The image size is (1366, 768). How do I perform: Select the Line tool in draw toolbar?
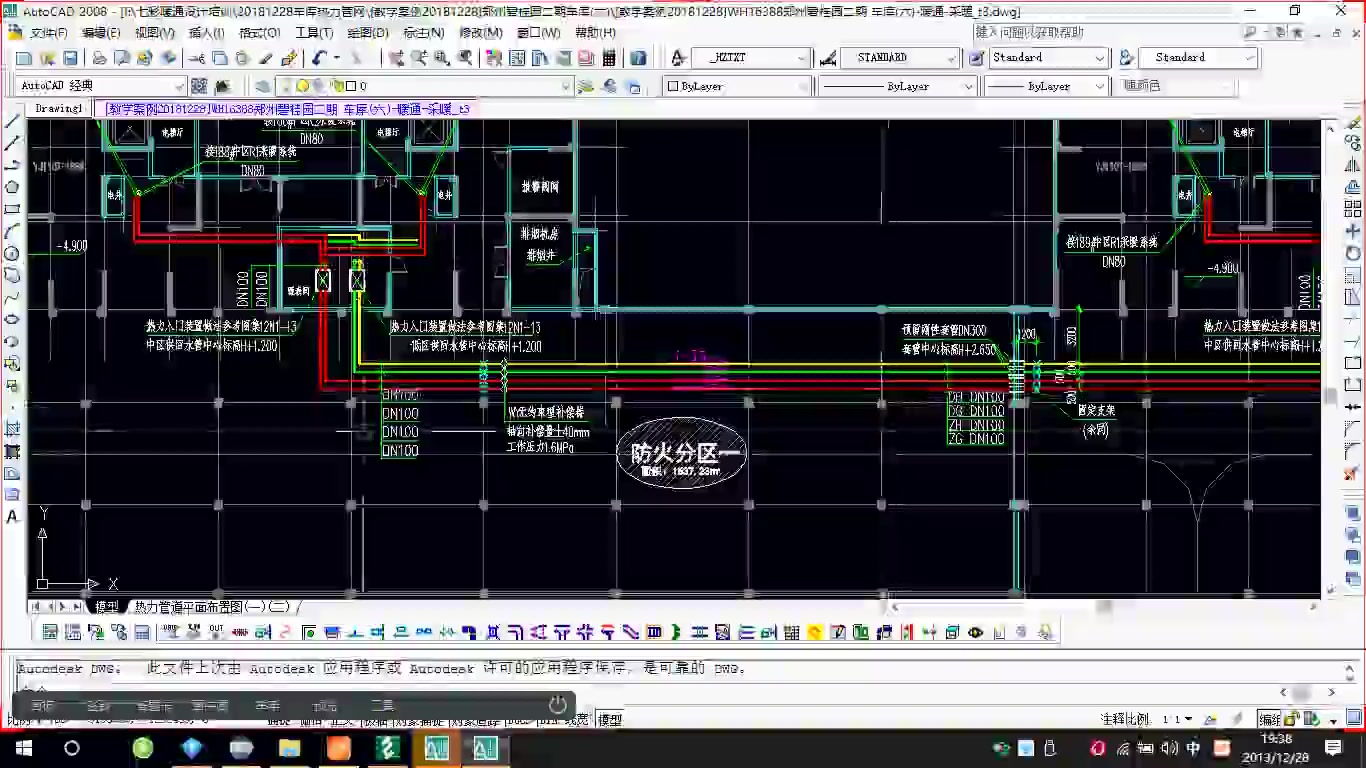pos(13,121)
